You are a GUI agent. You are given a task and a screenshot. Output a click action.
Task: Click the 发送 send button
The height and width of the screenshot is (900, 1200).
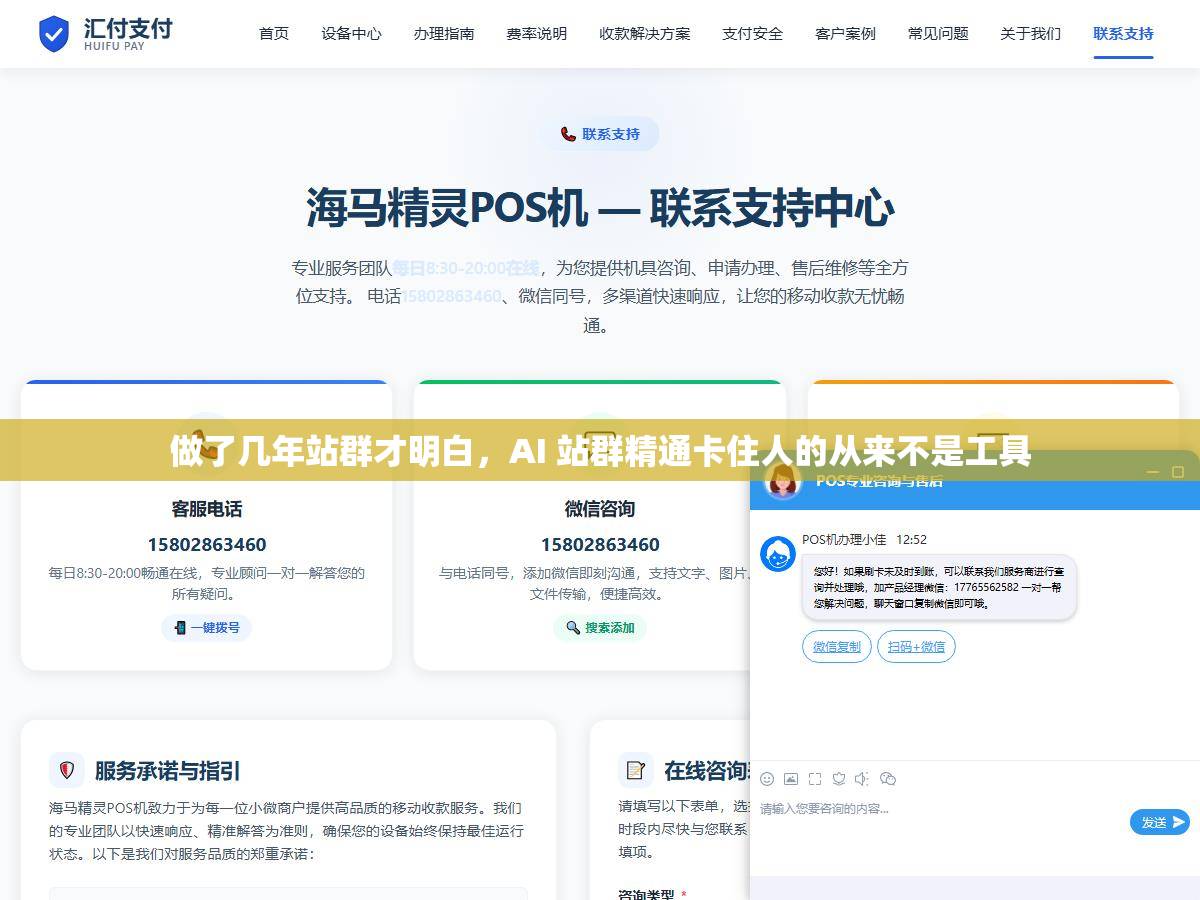pyautogui.click(x=1160, y=822)
